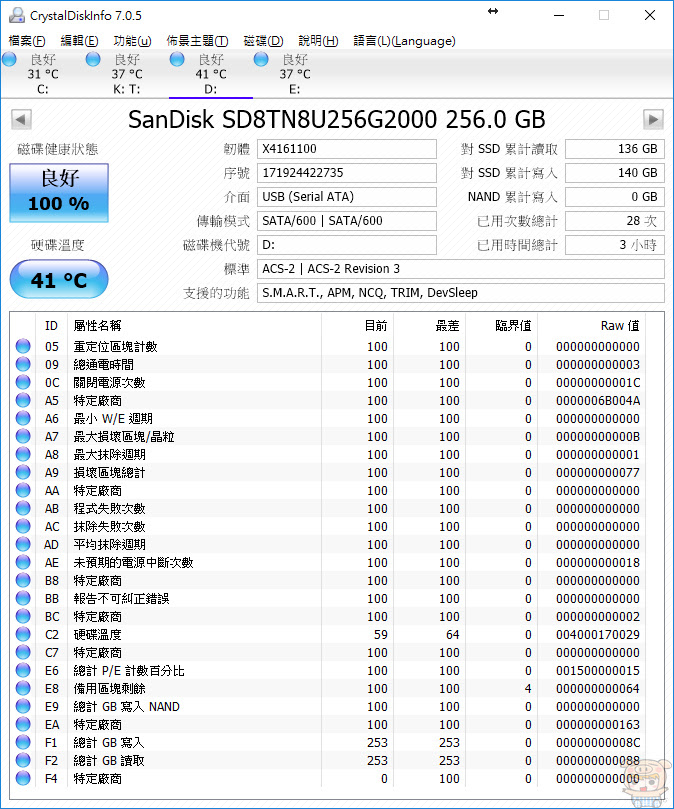Viewport: 674px width, 809px height.
Task: Click the interface field USB (Serial ATA)
Action: [347, 197]
